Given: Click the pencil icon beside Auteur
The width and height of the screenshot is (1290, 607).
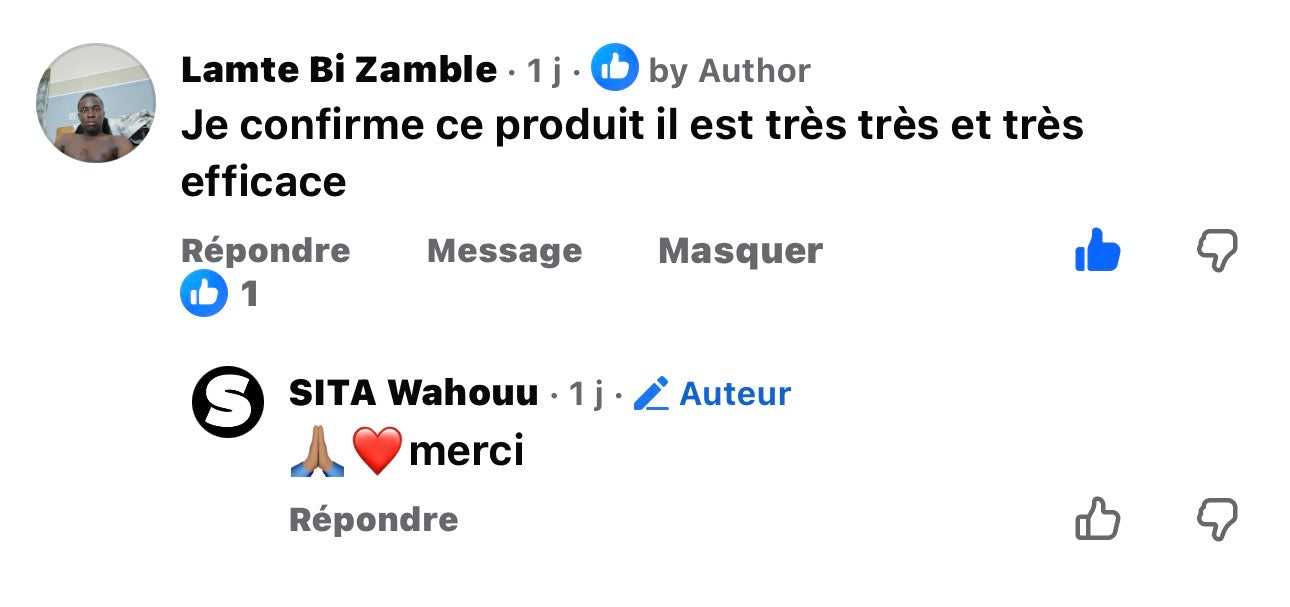Looking at the screenshot, I should point(651,393).
